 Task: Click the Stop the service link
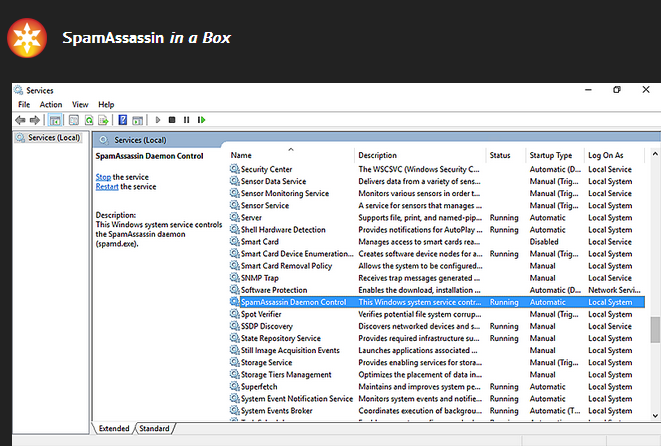tap(103, 177)
